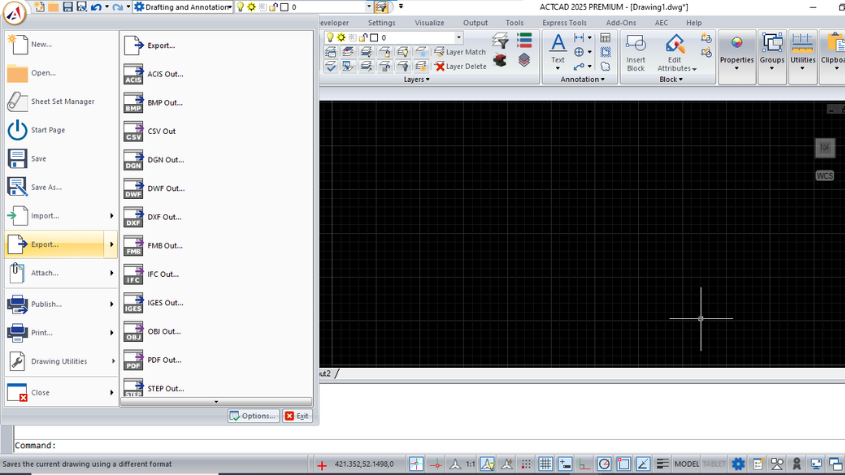Toggle the ortho mode angle icon

[584, 464]
